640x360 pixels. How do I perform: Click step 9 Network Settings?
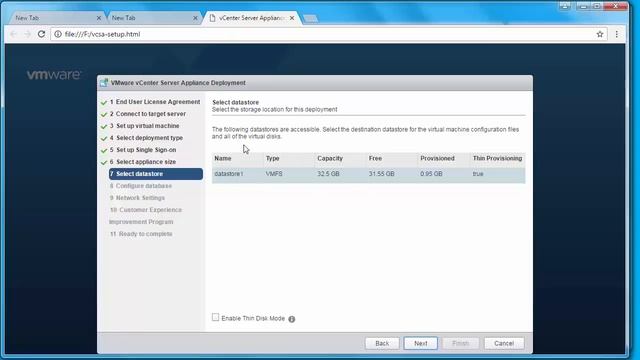pos(137,198)
